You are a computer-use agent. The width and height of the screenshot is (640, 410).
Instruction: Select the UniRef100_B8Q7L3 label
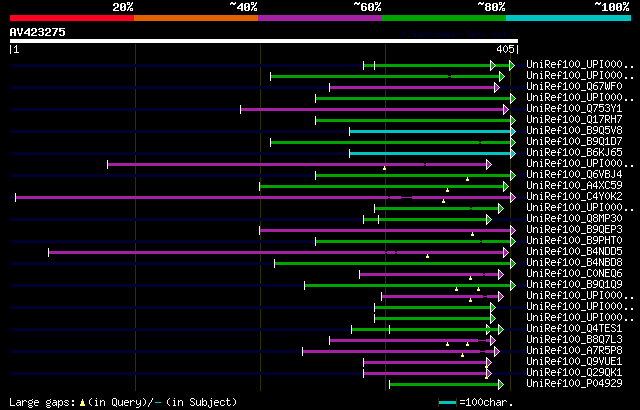click(574, 340)
